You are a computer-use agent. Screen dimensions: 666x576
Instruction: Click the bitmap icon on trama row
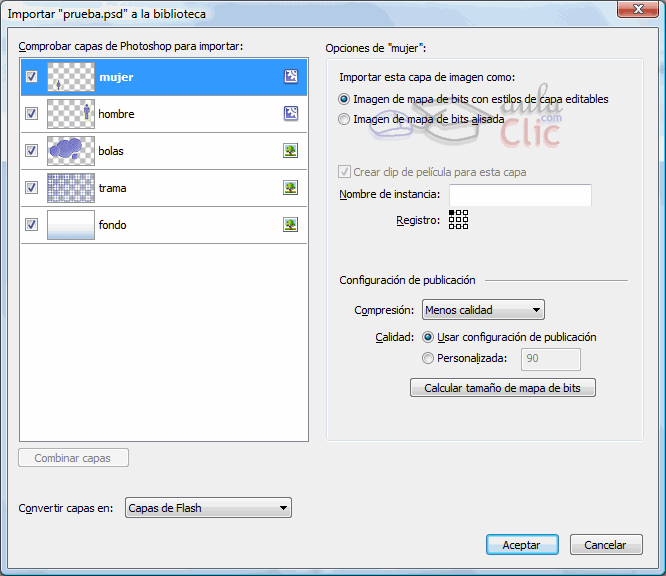[x=291, y=188]
